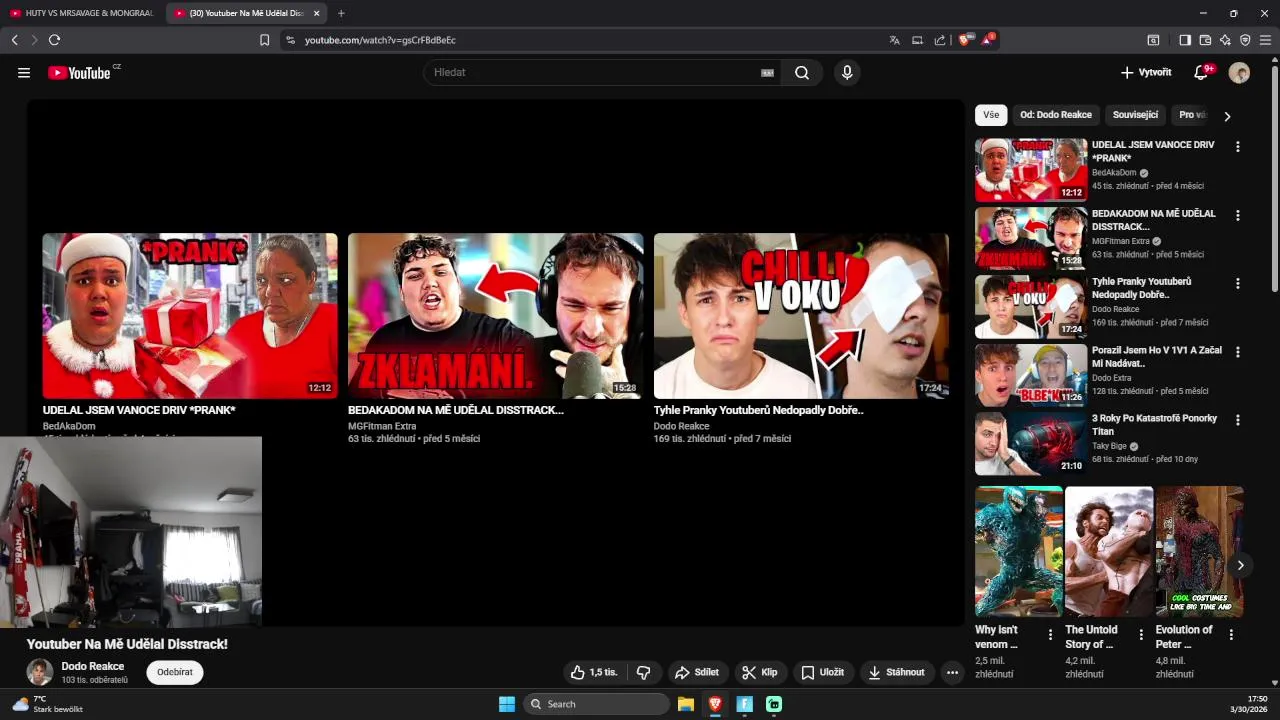
Task: Open the Windows Start button
Action: 507,704
